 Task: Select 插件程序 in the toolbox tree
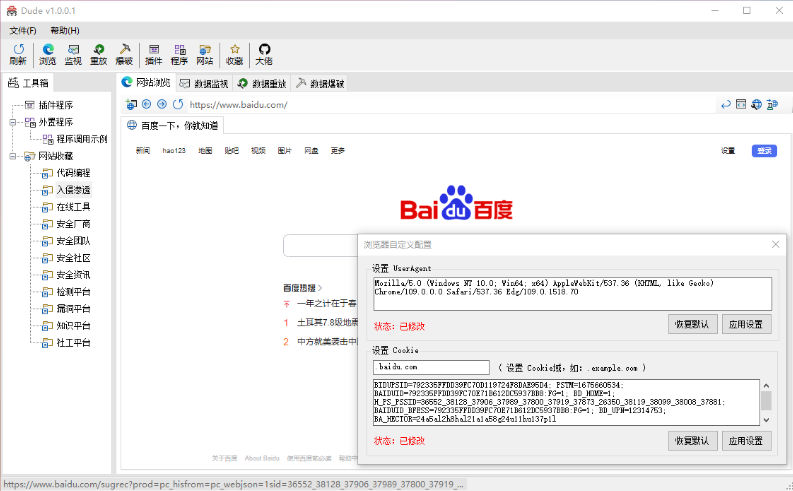coord(56,105)
